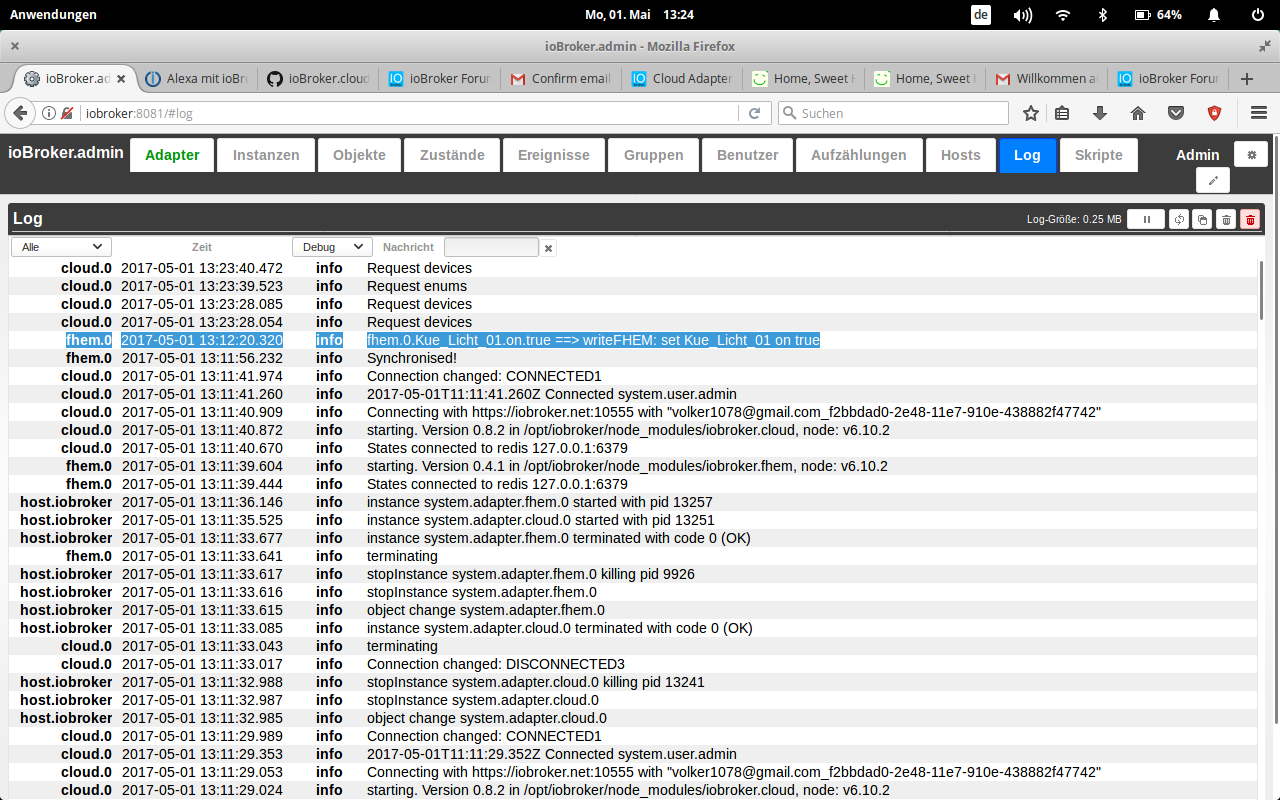Image resolution: width=1280 pixels, height=800 pixels.
Task: Pause the log output
Action: 1146,219
